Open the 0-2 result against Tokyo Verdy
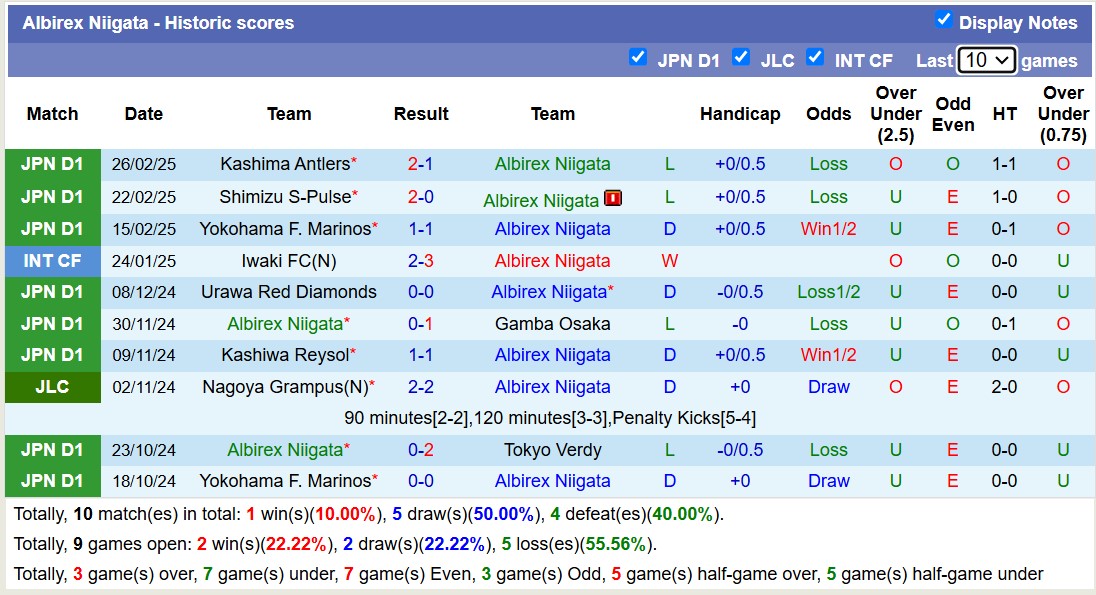 point(420,450)
